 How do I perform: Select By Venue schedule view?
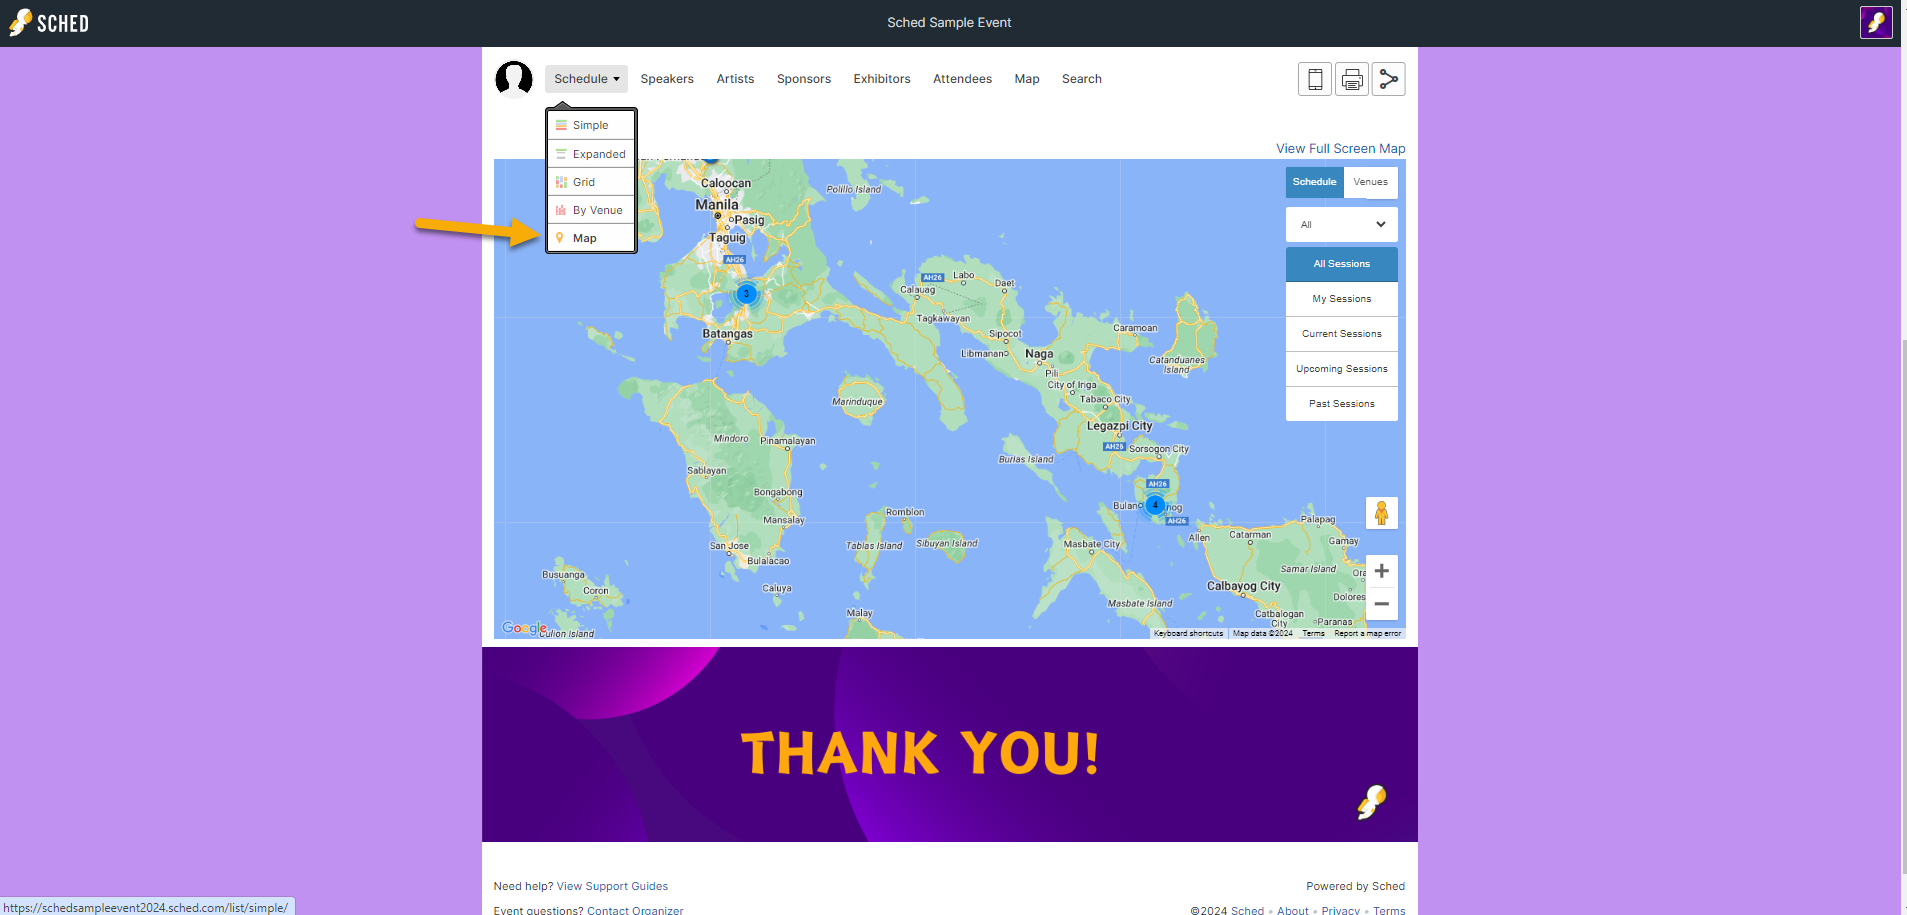(x=591, y=210)
